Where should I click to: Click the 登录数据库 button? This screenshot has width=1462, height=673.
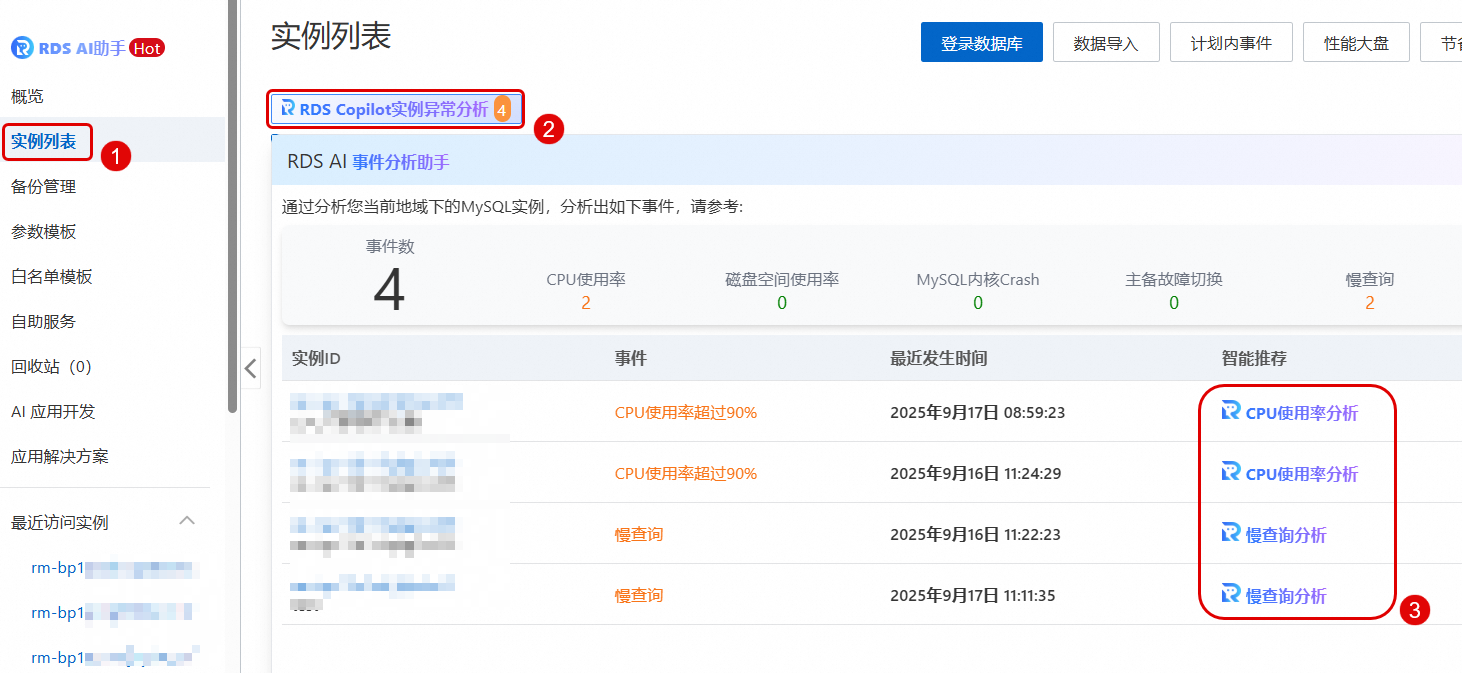[982, 43]
